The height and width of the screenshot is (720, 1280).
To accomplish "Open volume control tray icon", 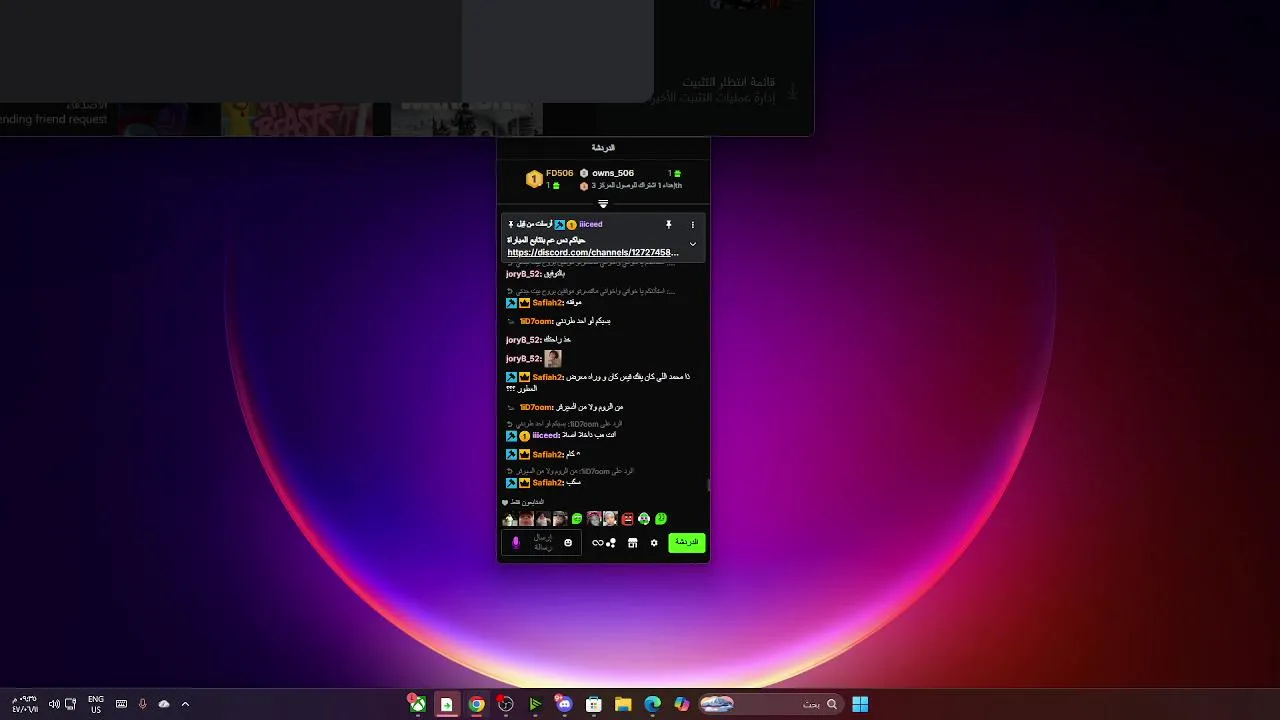I will [x=54, y=704].
